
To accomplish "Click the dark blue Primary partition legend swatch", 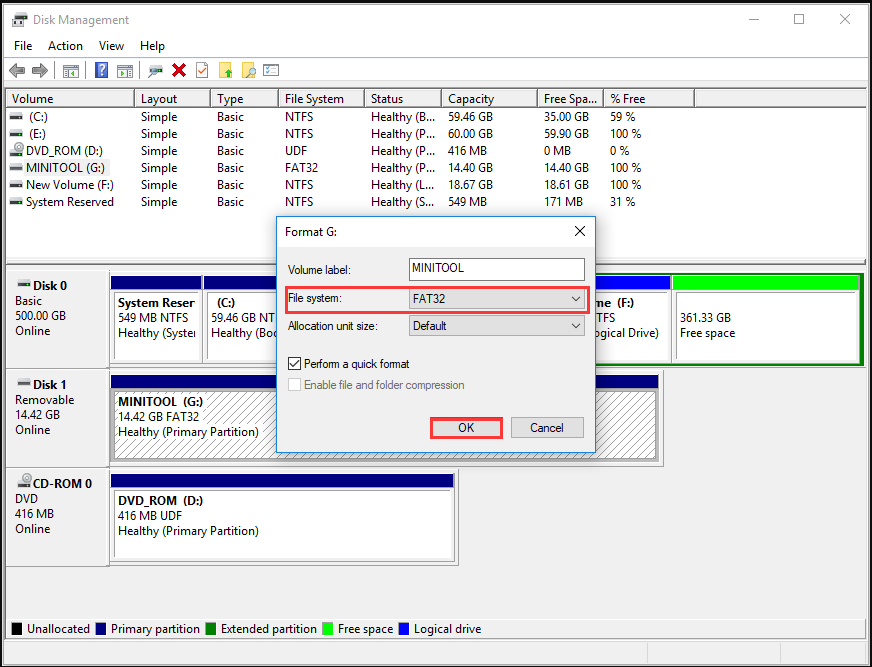I will point(101,629).
